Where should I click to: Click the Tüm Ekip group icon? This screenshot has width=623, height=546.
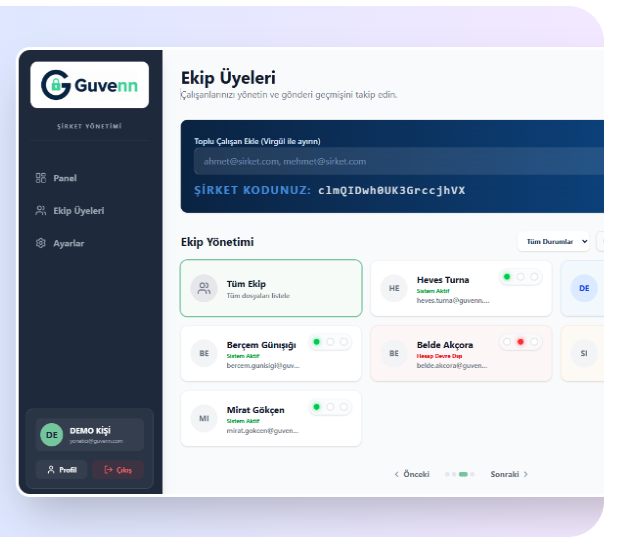tap(204, 289)
